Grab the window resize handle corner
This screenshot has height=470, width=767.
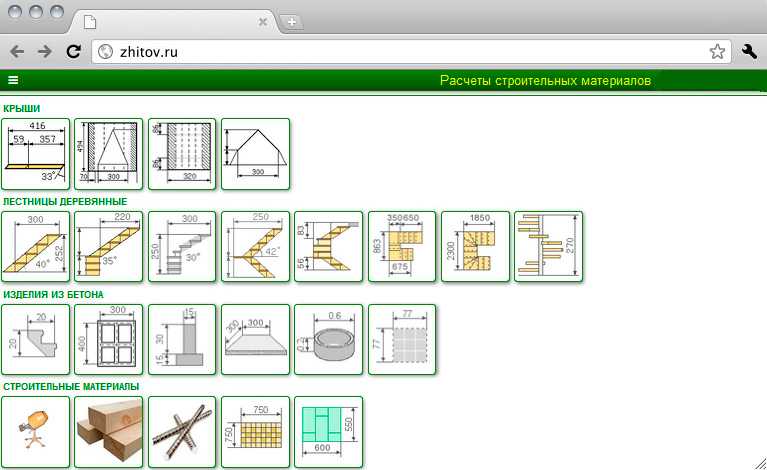760,463
